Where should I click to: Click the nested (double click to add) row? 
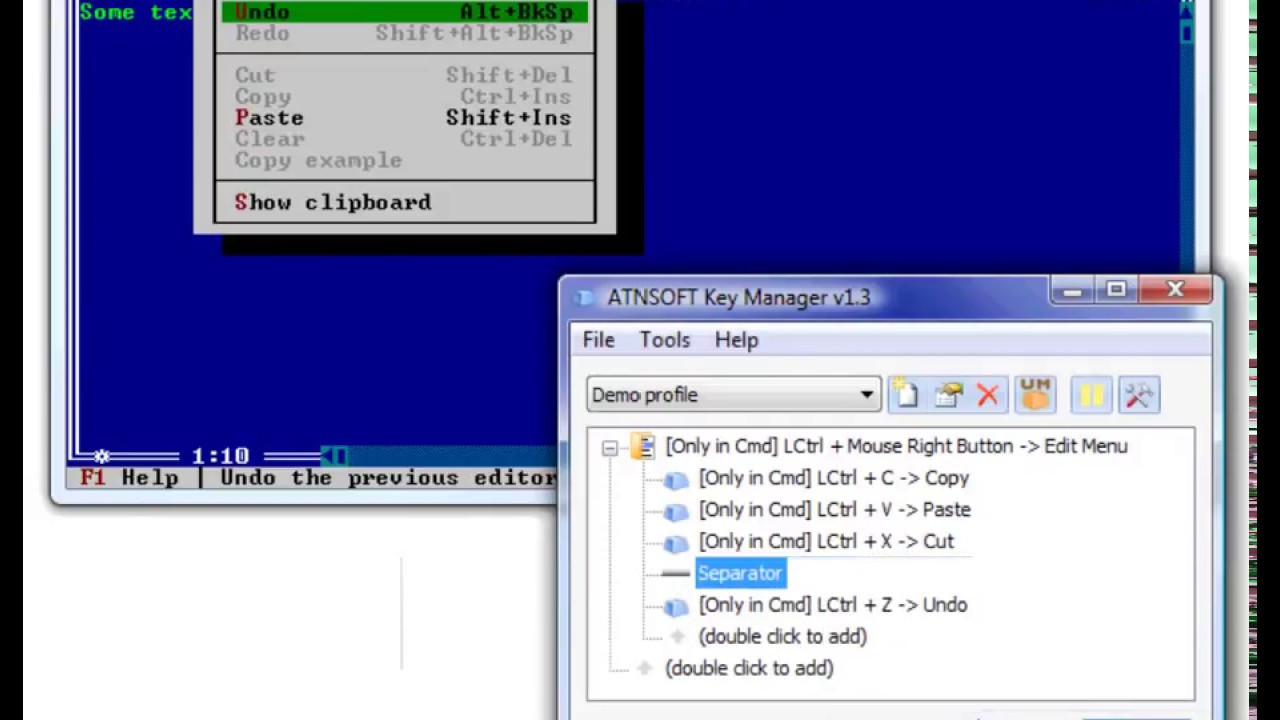[x=782, y=636]
